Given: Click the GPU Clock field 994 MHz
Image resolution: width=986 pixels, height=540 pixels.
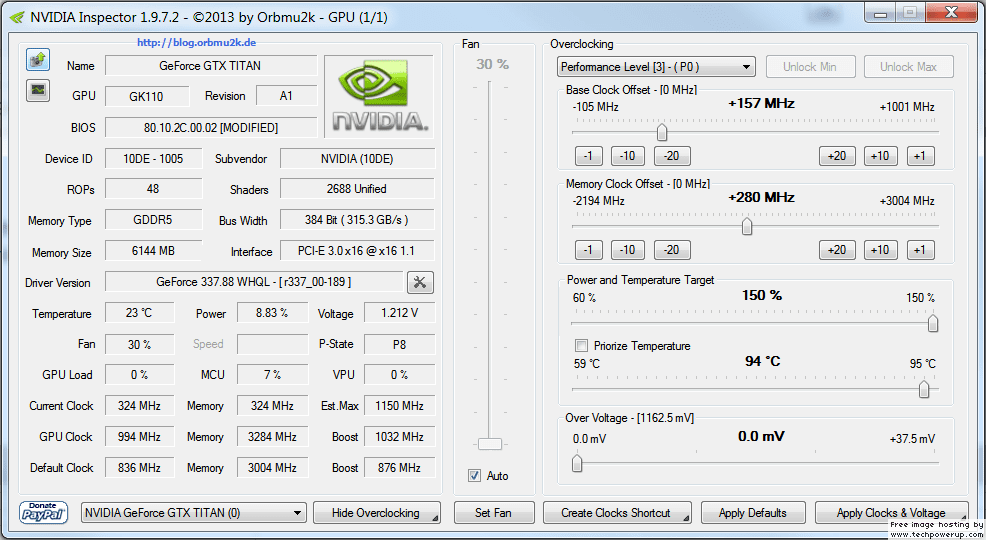Looking at the screenshot, I should click(x=139, y=436).
